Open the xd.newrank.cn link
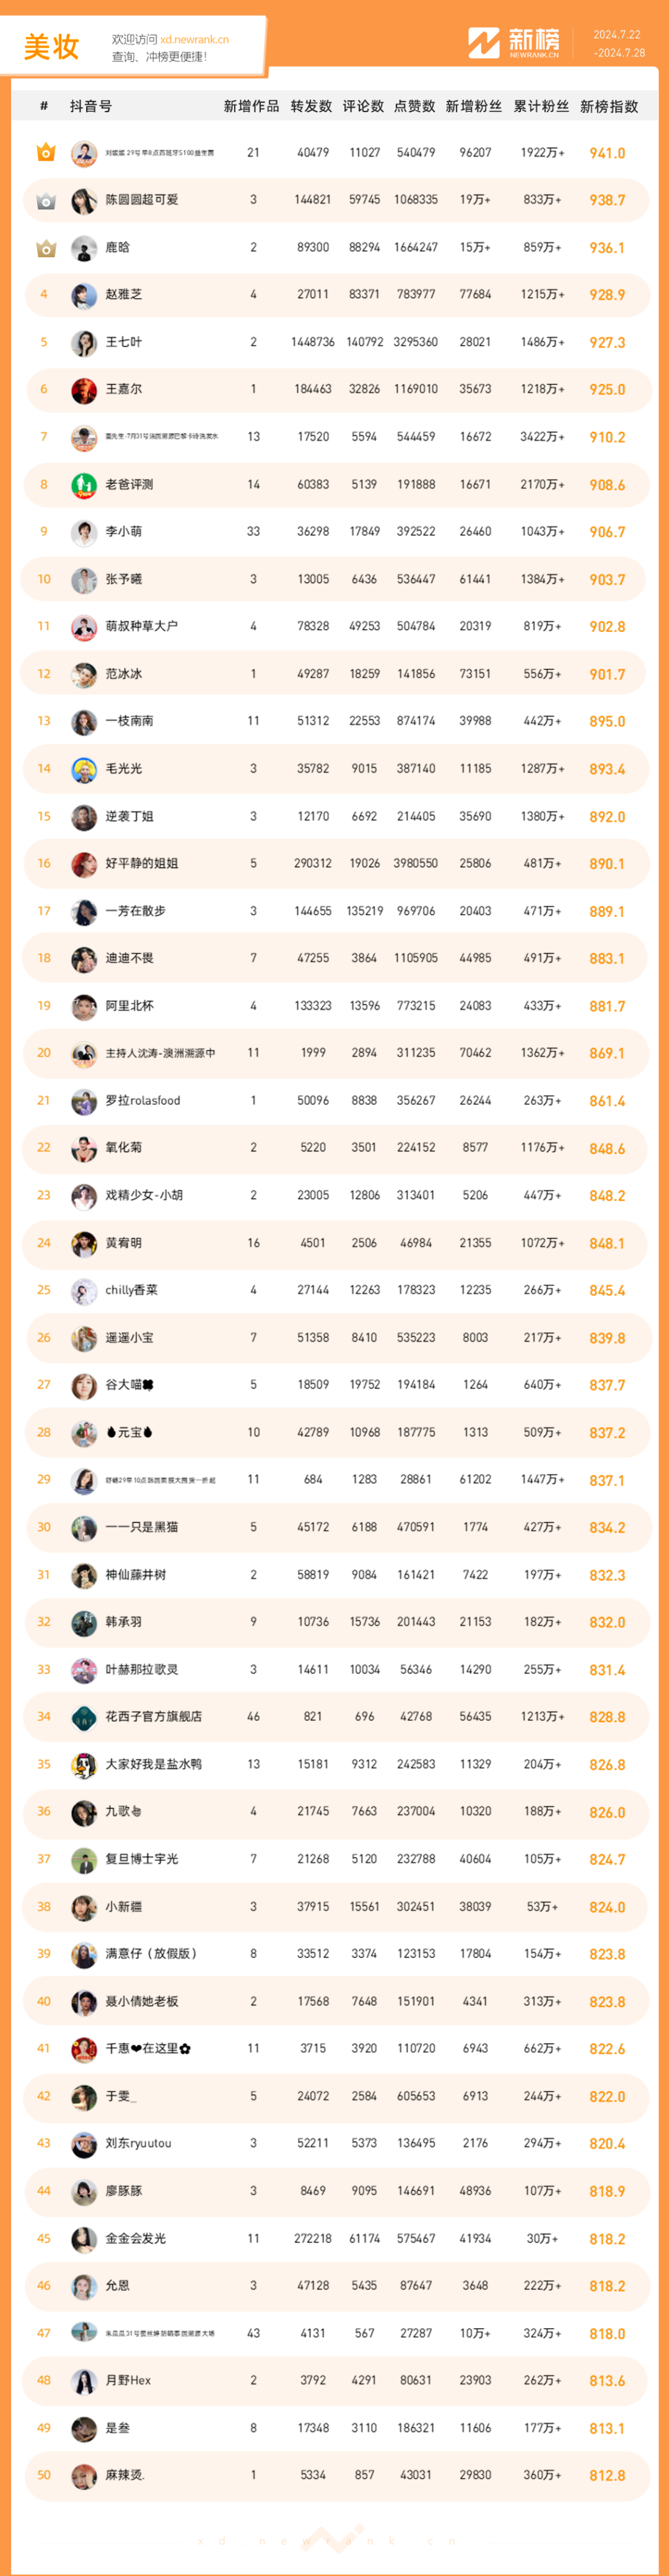669x2576 pixels. point(194,40)
